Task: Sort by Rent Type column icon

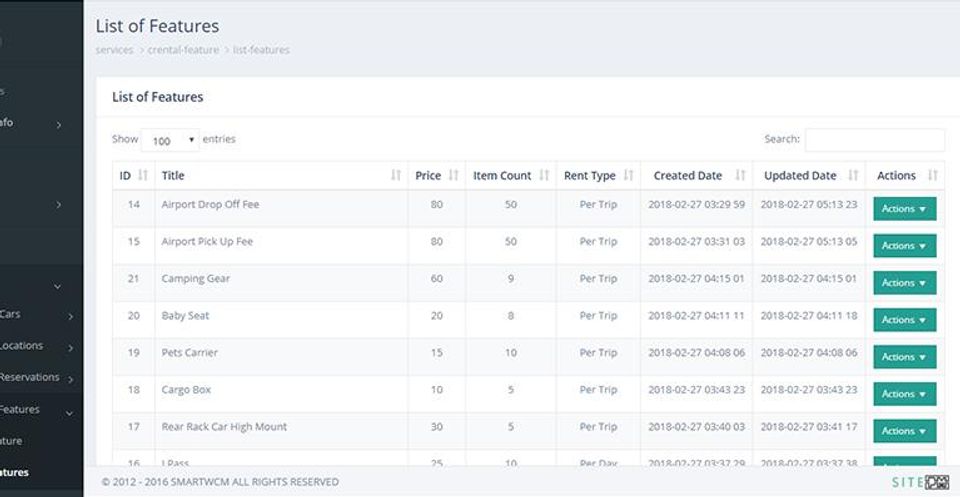Action: click(x=629, y=176)
